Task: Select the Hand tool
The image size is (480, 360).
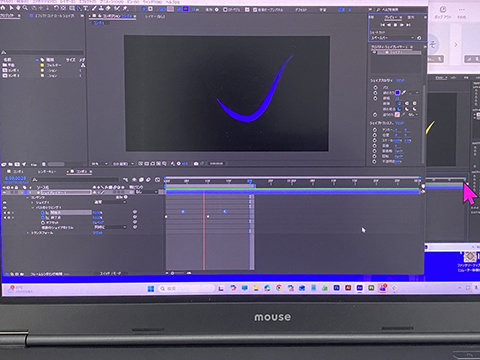Action: click(18, 8)
